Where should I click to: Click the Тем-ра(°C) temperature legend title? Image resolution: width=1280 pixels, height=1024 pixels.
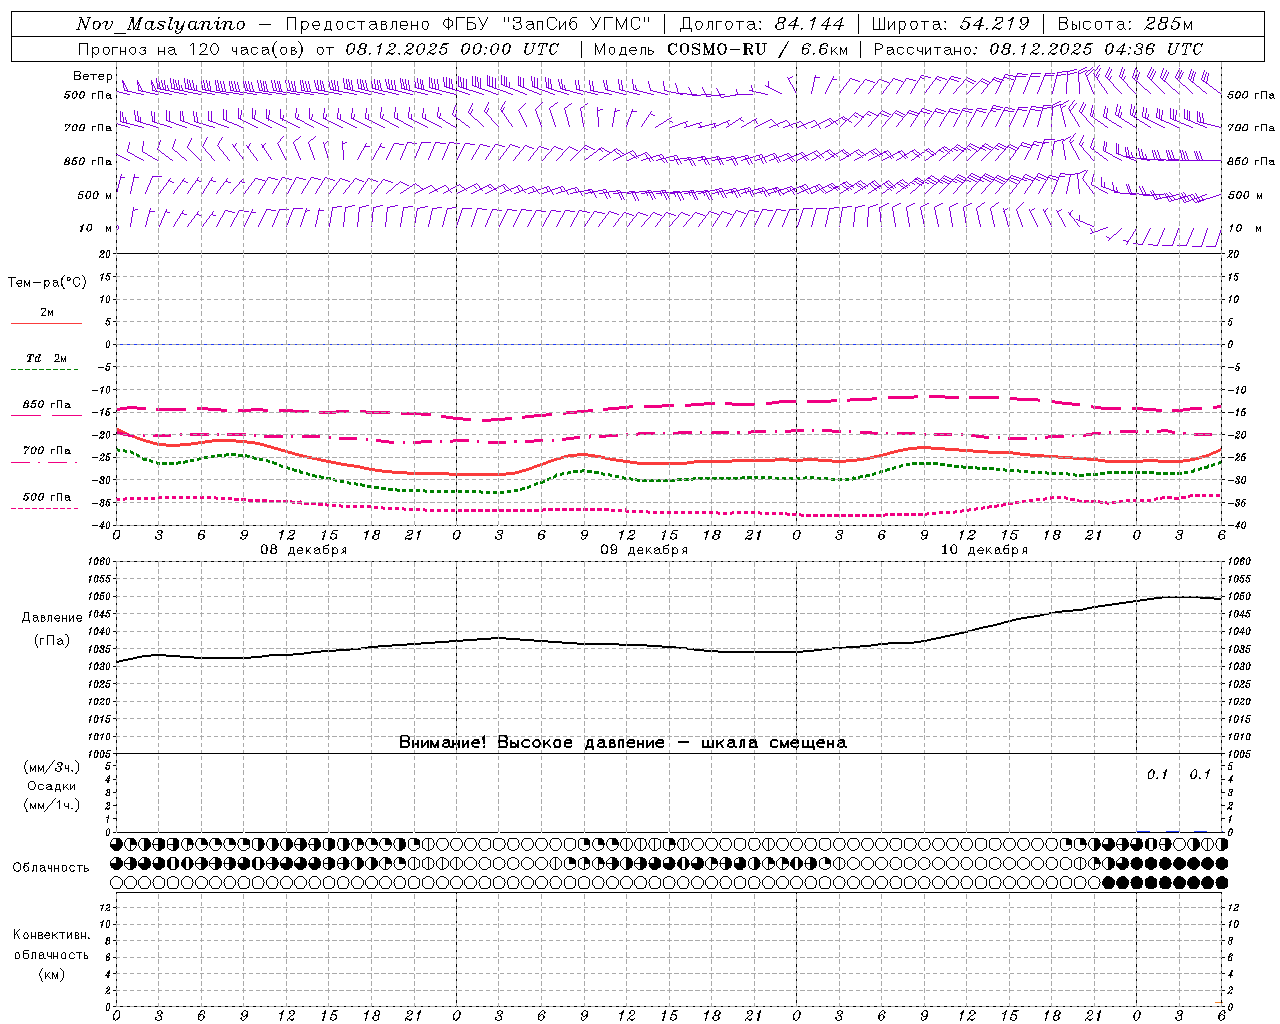[47, 283]
